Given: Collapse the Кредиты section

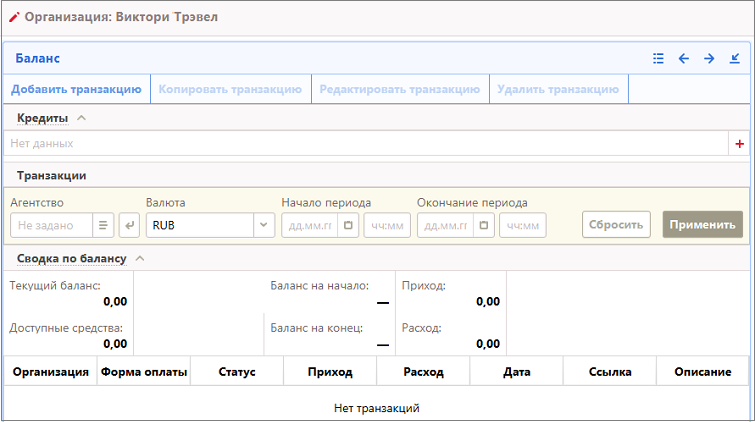Looking at the screenshot, I should coord(82,118).
